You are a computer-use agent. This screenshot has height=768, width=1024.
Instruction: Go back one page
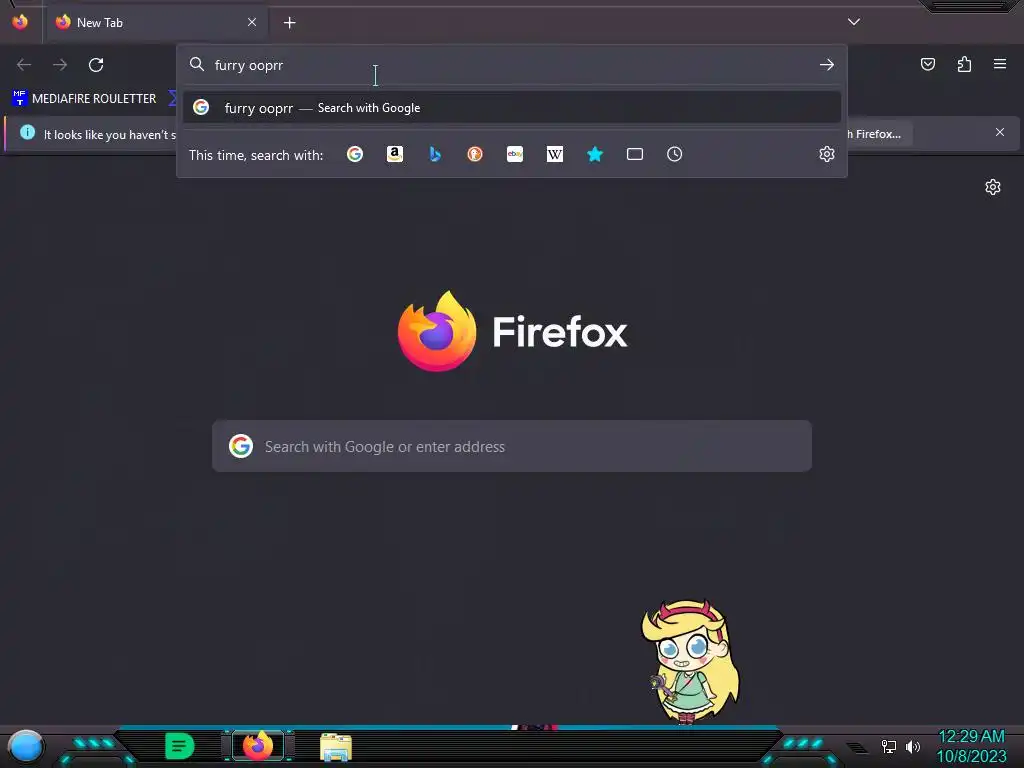pos(24,65)
